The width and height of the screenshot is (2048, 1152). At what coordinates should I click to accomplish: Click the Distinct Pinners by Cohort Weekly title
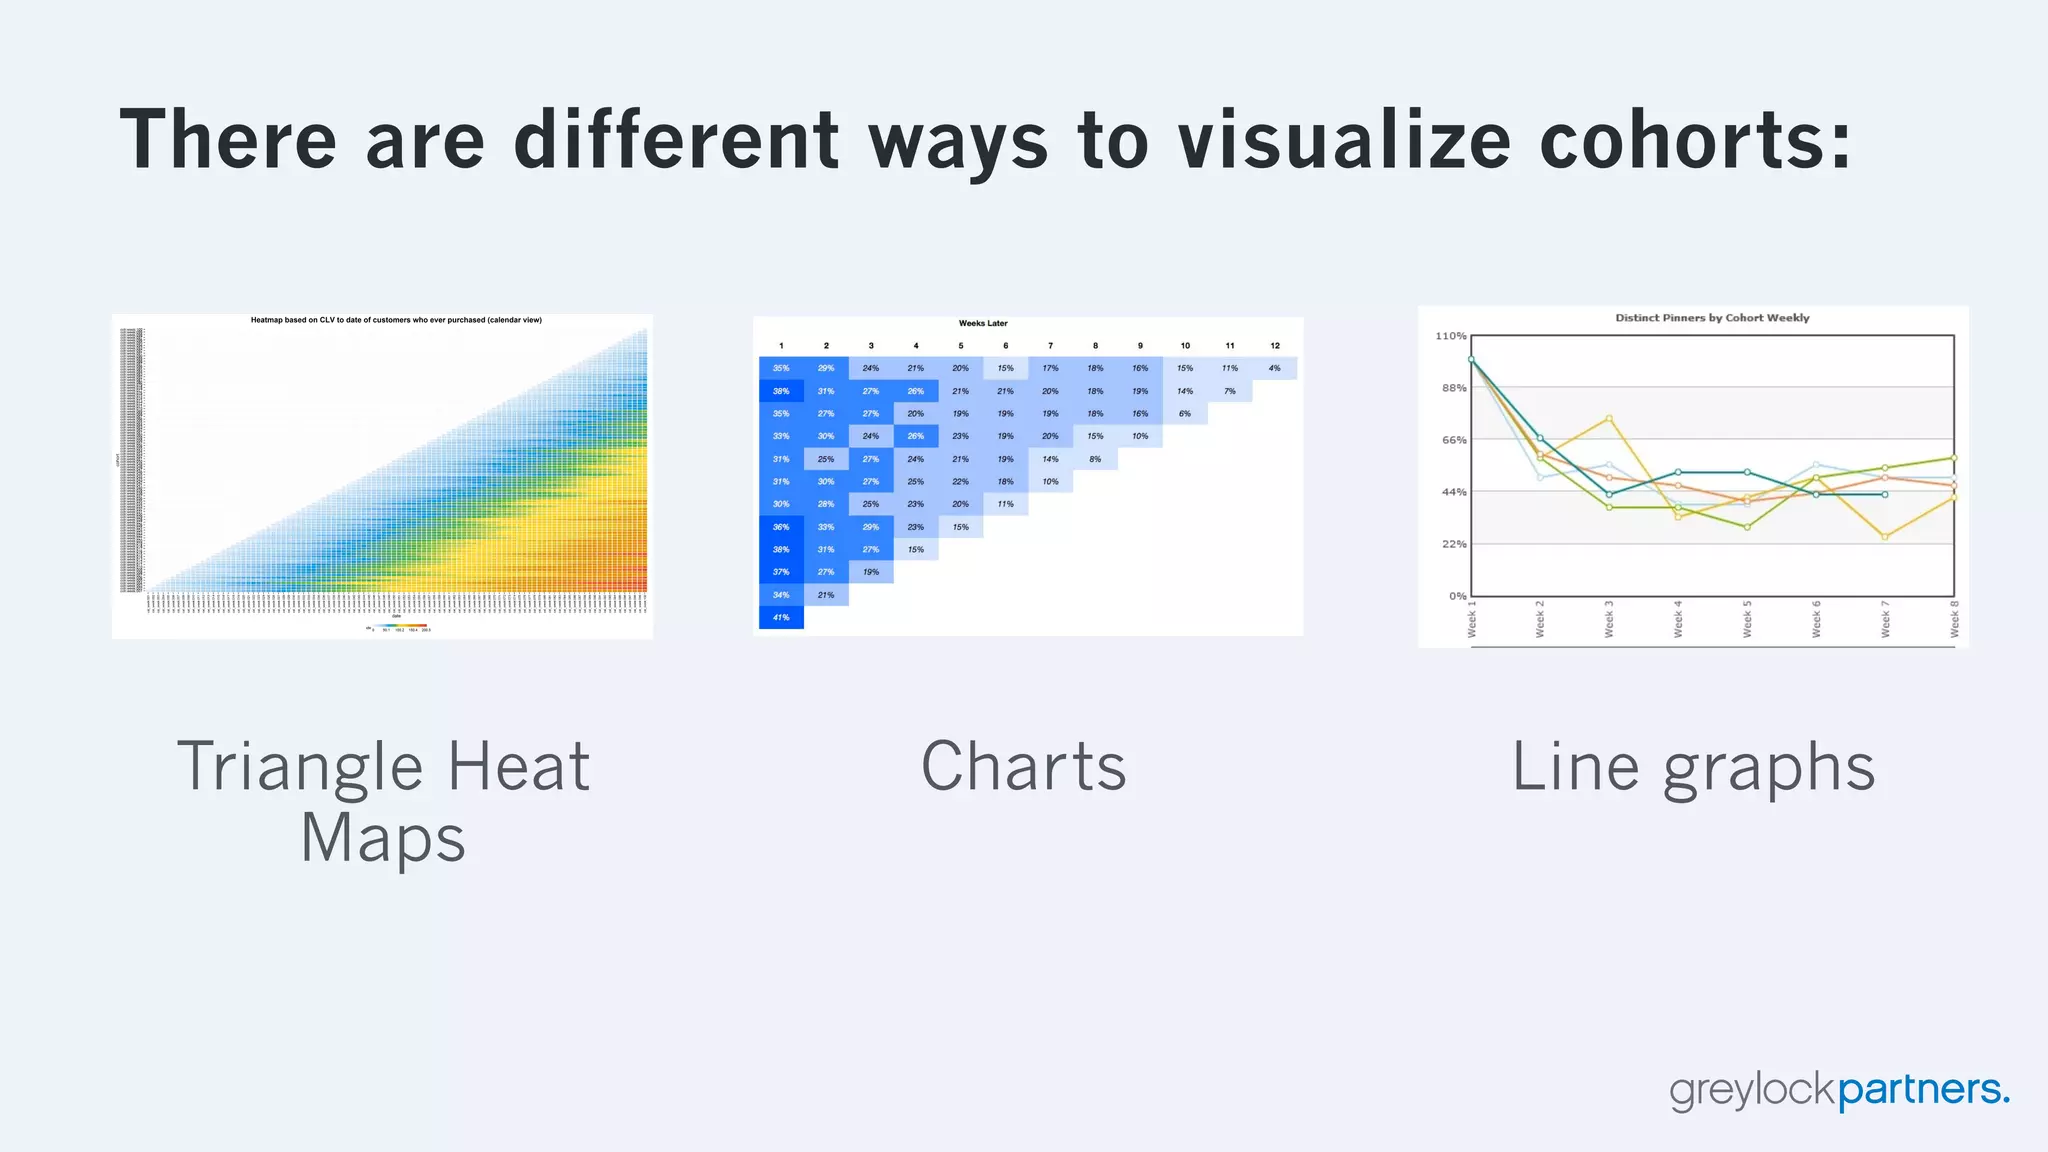pos(1712,318)
